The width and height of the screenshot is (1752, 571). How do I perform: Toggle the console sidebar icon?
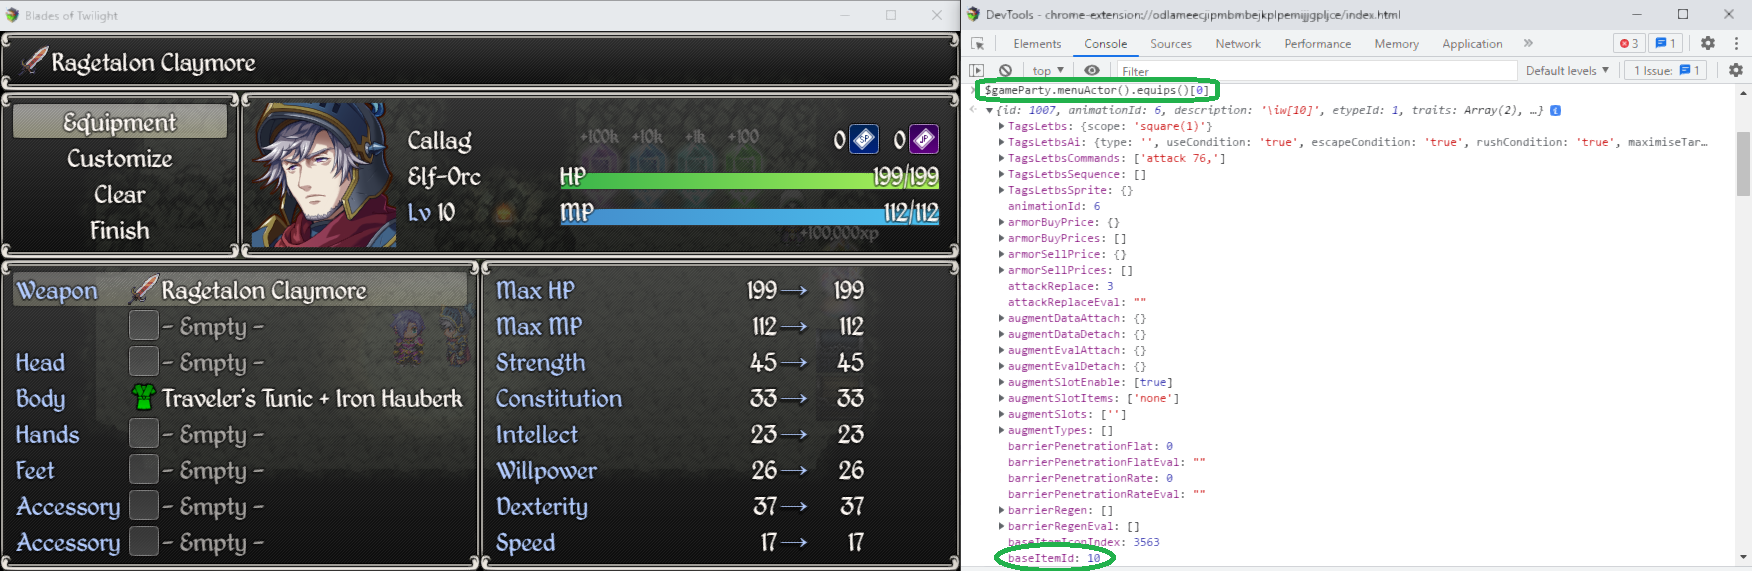[977, 71]
